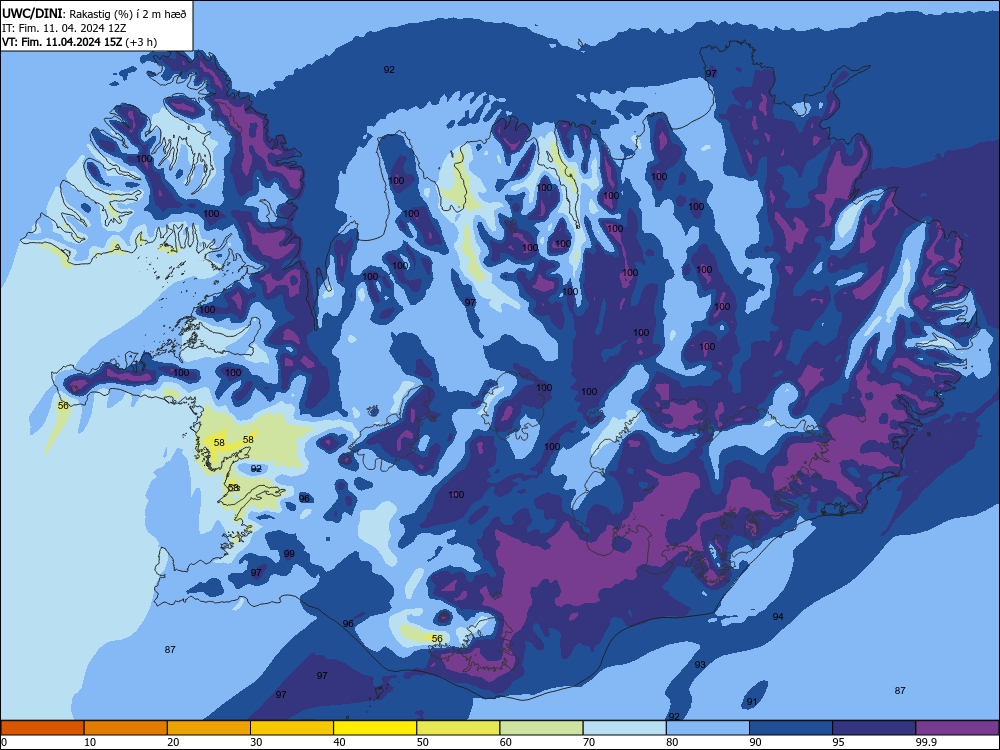Click the dark orange 0–10 legend swatch
This screenshot has width=1000, height=750.
pos(42,728)
